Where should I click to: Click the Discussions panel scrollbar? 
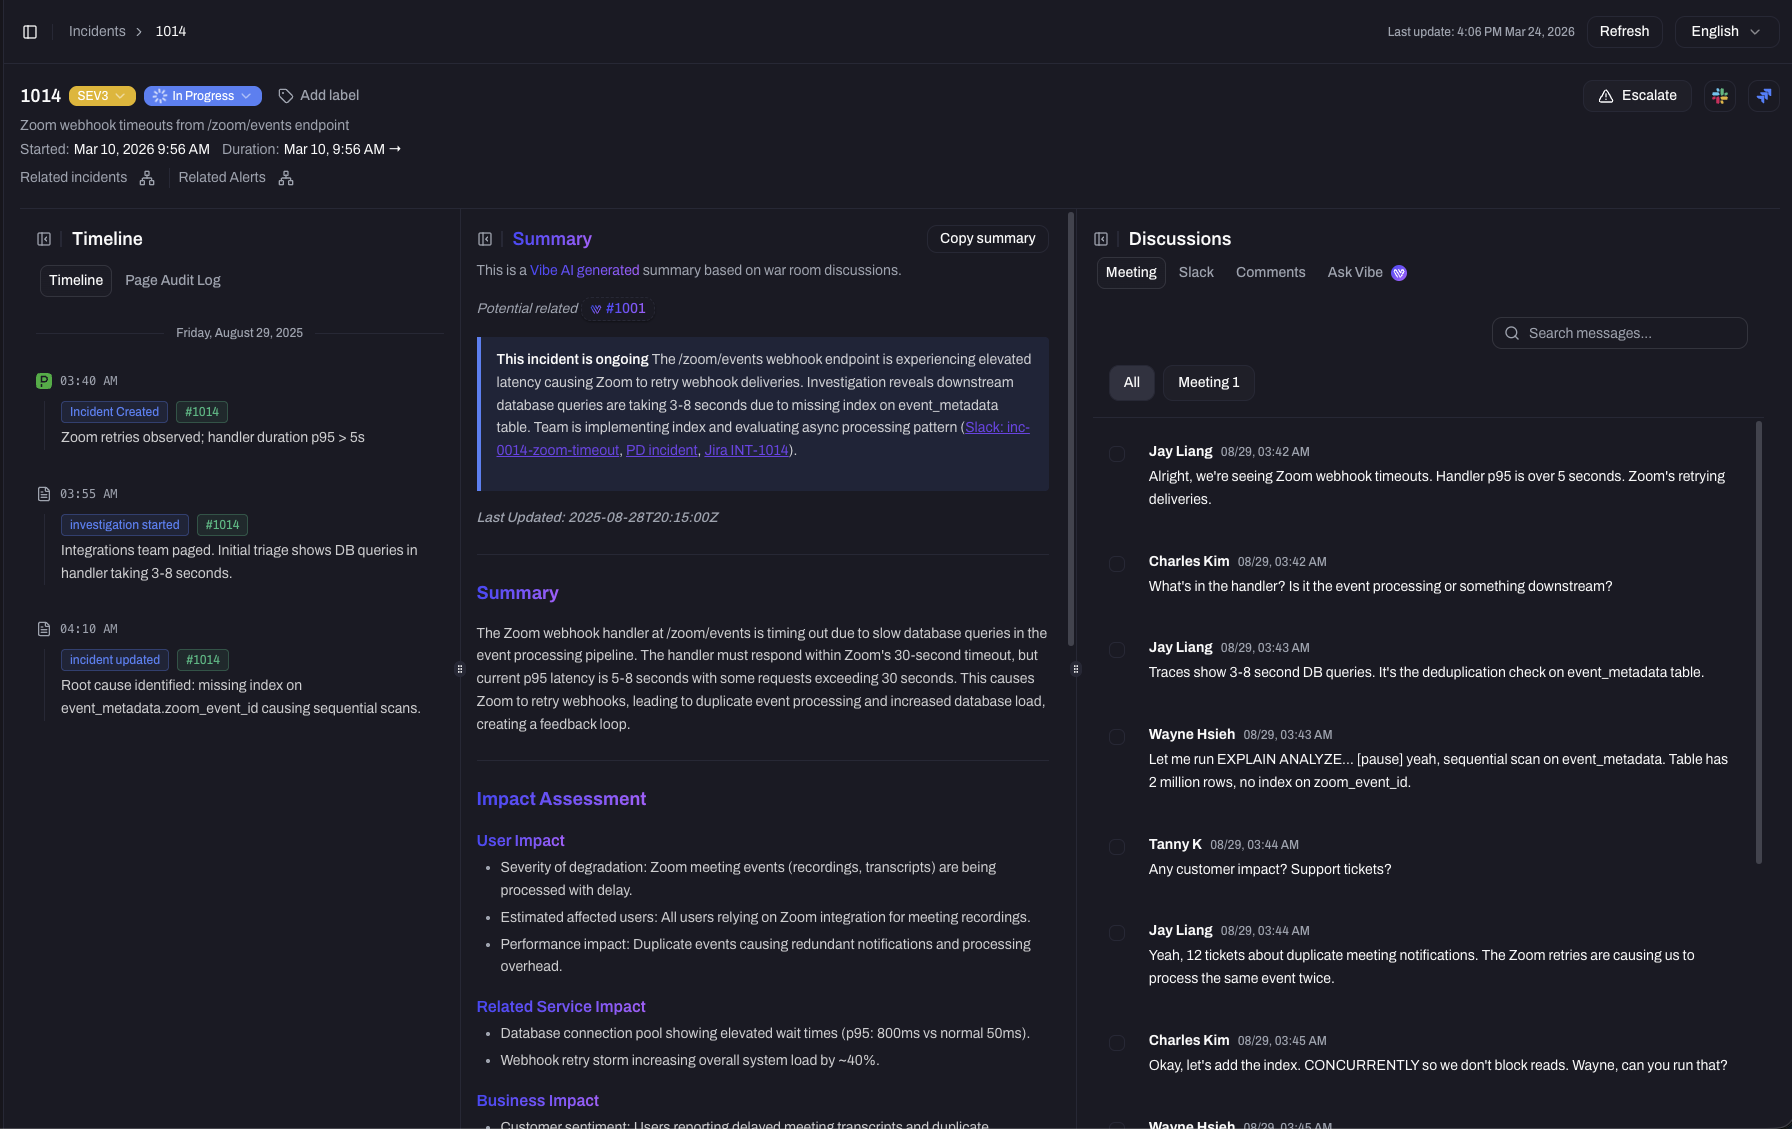point(1759,642)
